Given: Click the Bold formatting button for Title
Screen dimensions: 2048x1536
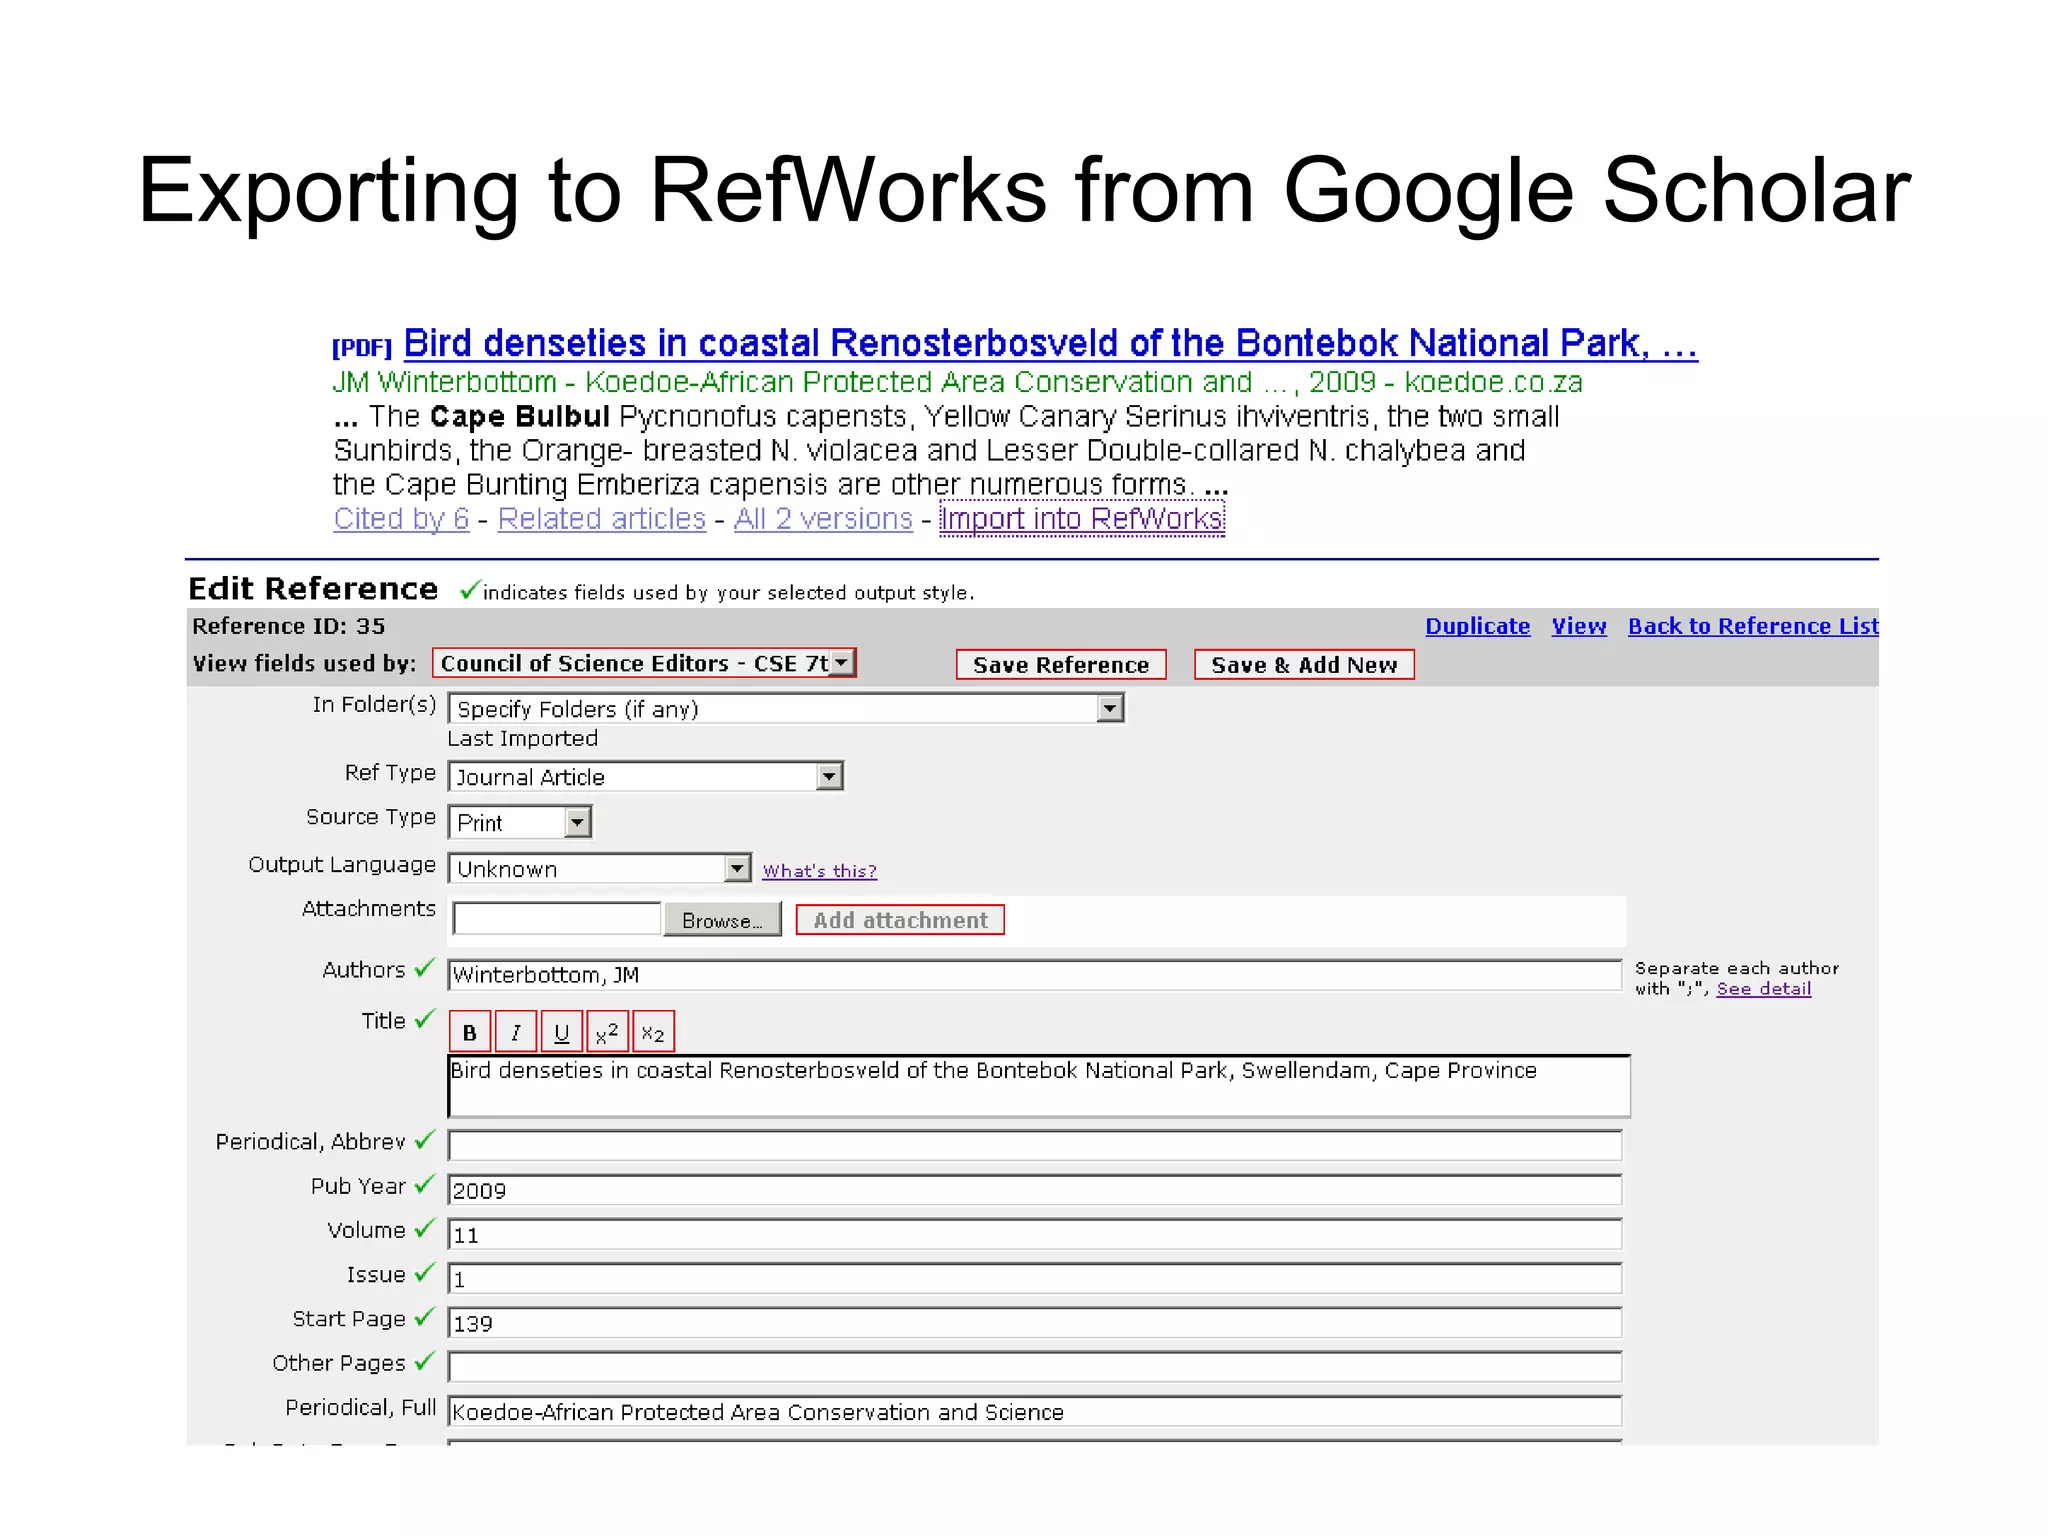Looking at the screenshot, I should (x=469, y=1032).
